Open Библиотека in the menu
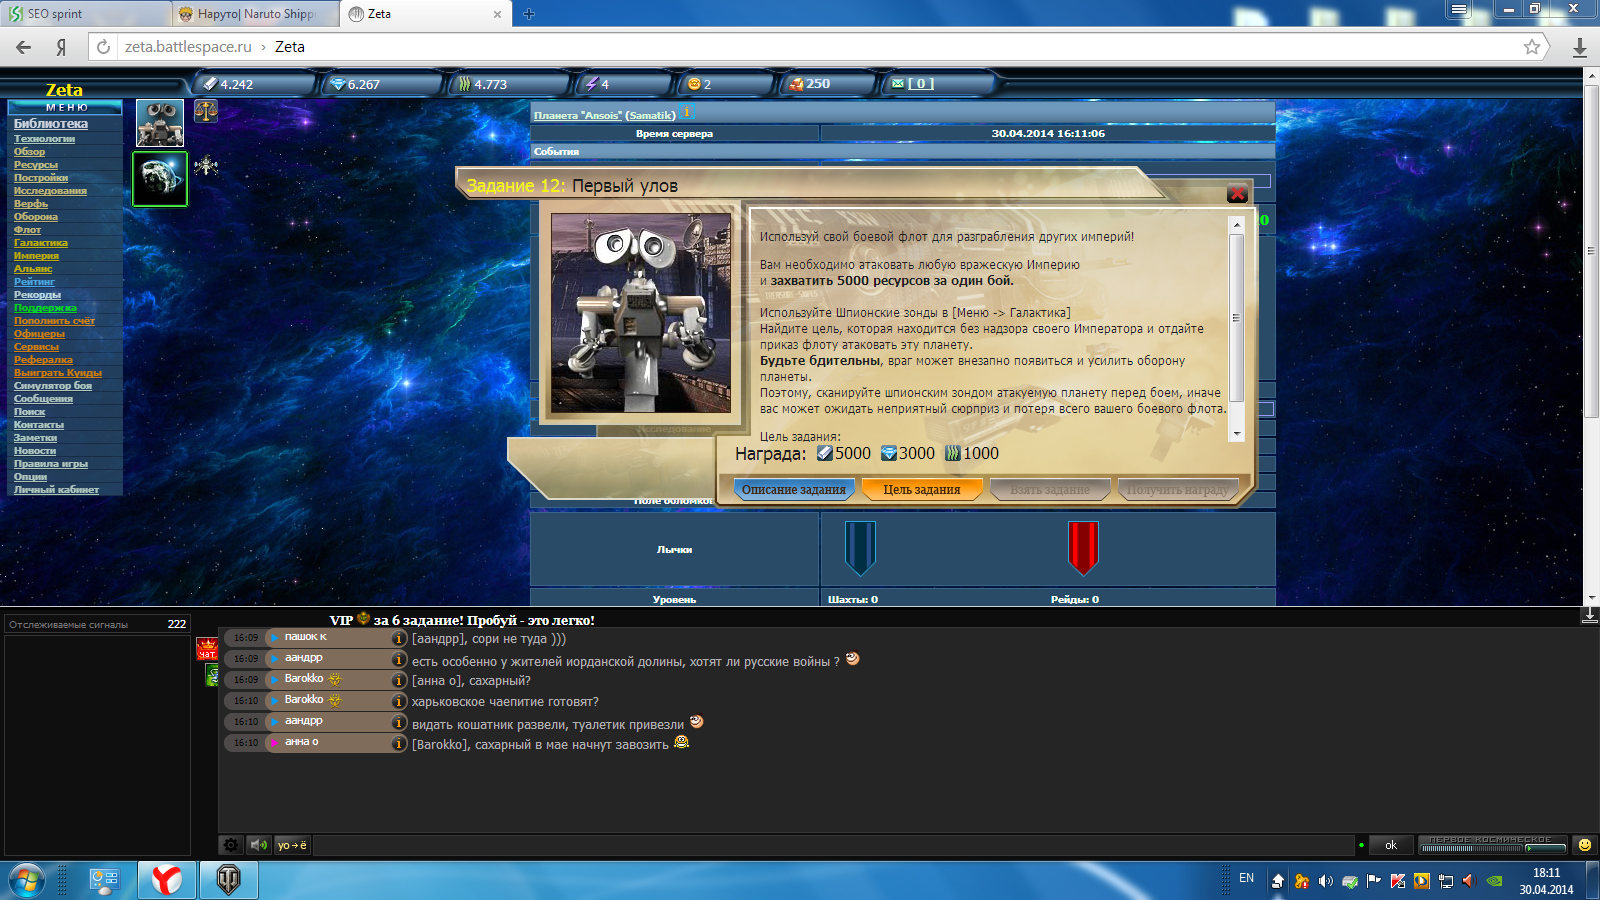1600x900 pixels. point(51,124)
